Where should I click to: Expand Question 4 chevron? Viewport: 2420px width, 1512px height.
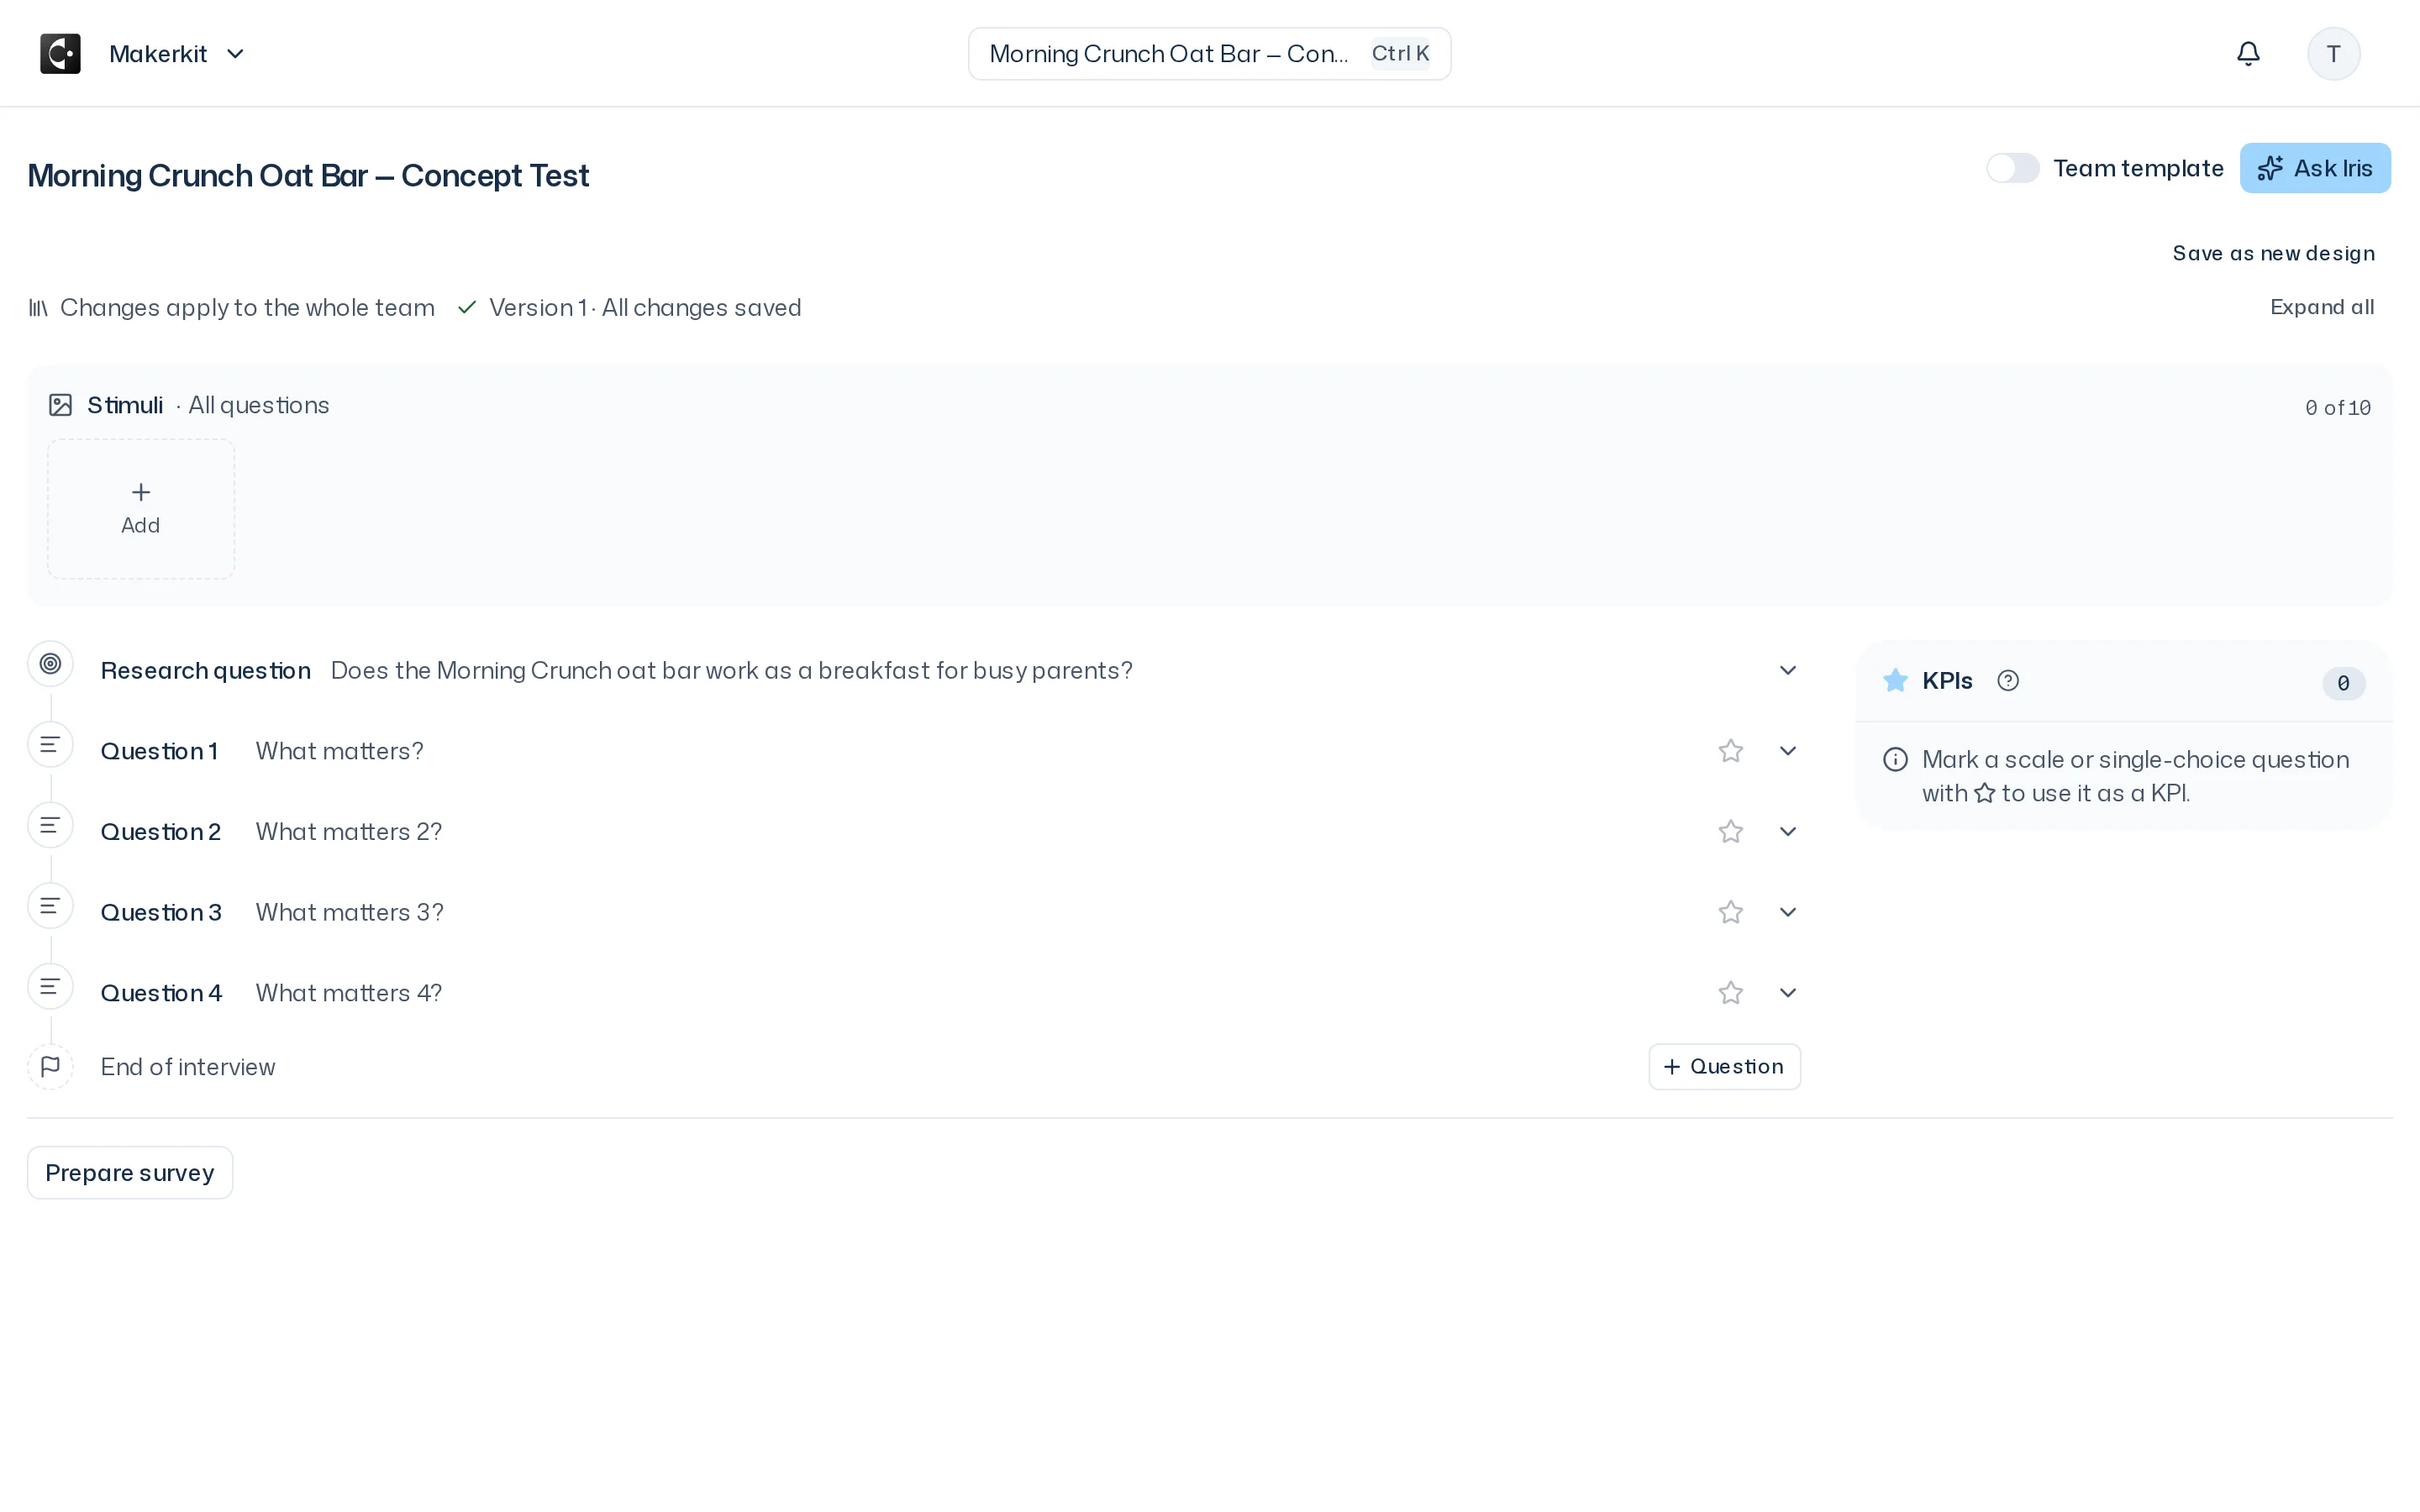(1788, 993)
